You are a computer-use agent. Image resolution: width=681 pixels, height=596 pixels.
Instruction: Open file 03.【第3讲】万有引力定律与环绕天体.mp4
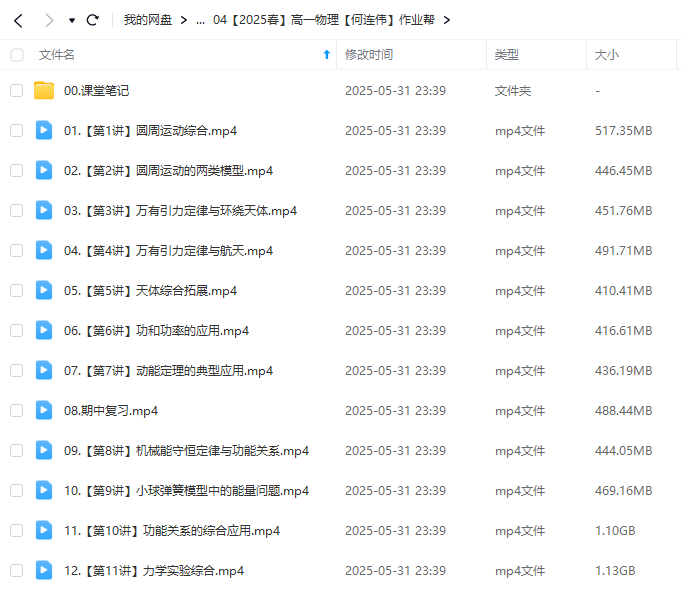point(180,211)
